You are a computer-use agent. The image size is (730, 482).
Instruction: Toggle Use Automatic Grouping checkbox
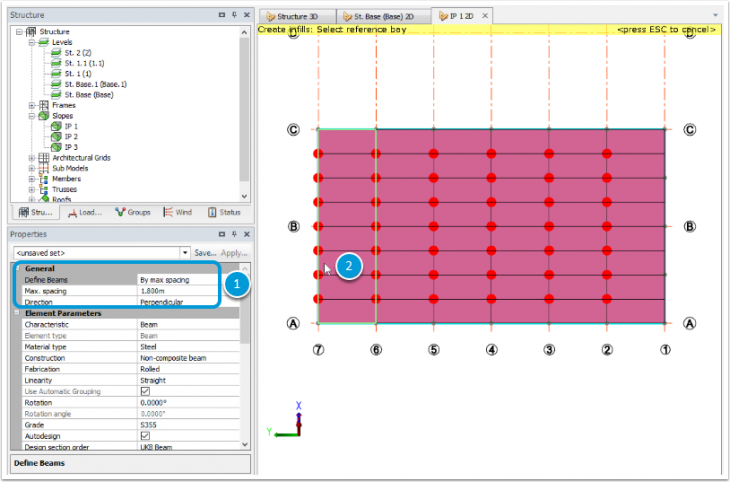(x=146, y=391)
